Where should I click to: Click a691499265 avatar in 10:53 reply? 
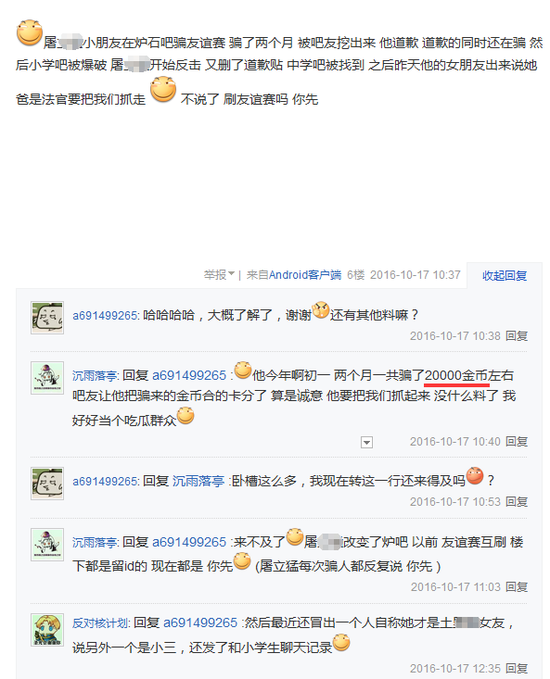tap(47, 483)
